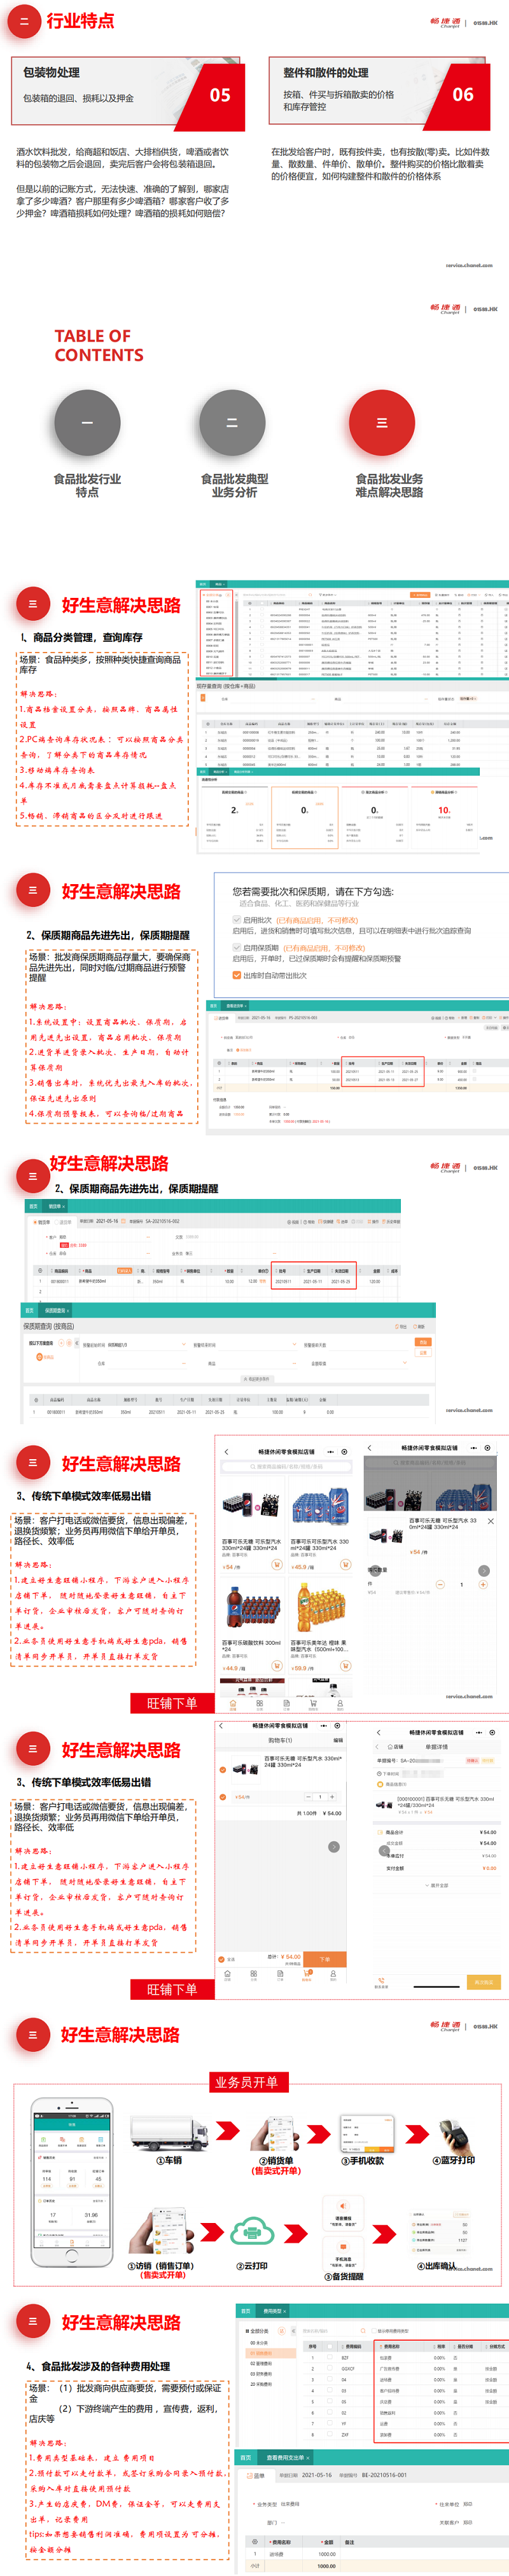Tap cart icon beside ¥45.9/件 product
The width and height of the screenshot is (509, 2576).
pos(345,1566)
